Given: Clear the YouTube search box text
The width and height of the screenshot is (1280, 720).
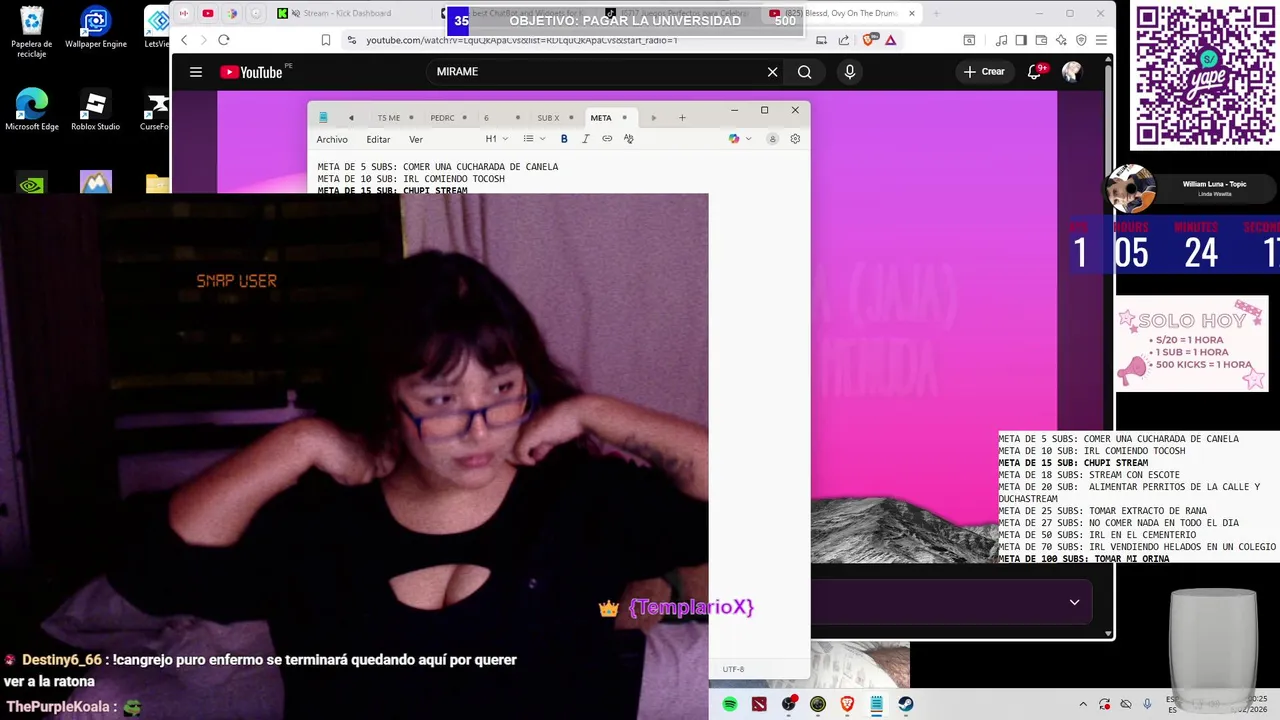Looking at the screenshot, I should [x=772, y=72].
